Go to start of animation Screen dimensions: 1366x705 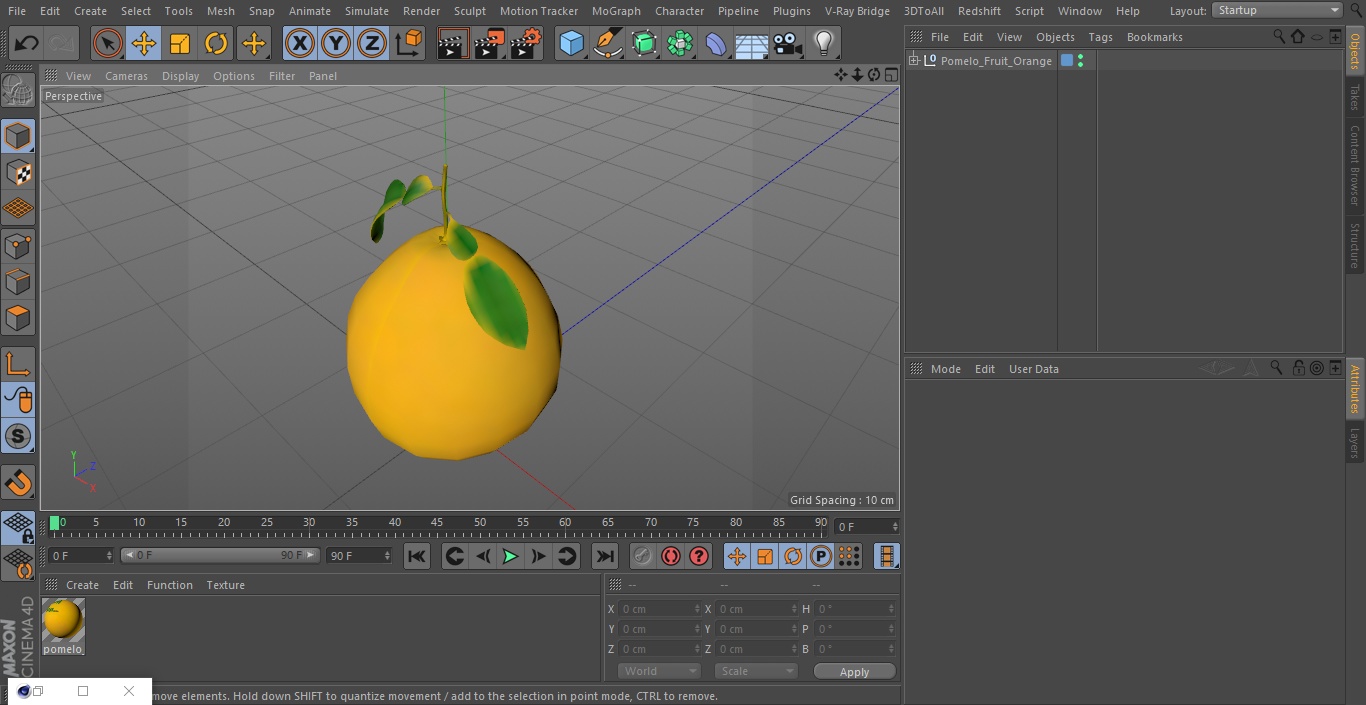[417, 556]
